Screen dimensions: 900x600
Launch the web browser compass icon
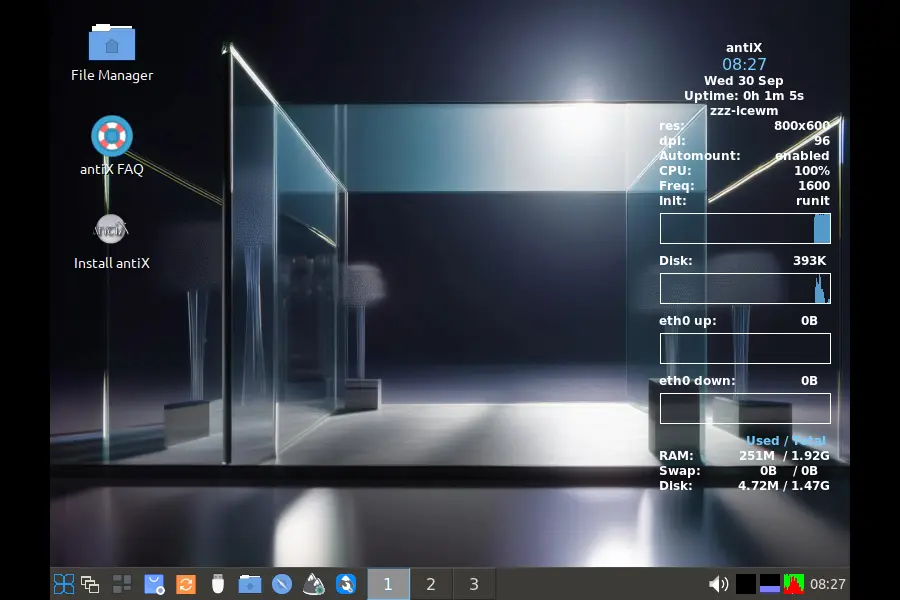[282, 584]
